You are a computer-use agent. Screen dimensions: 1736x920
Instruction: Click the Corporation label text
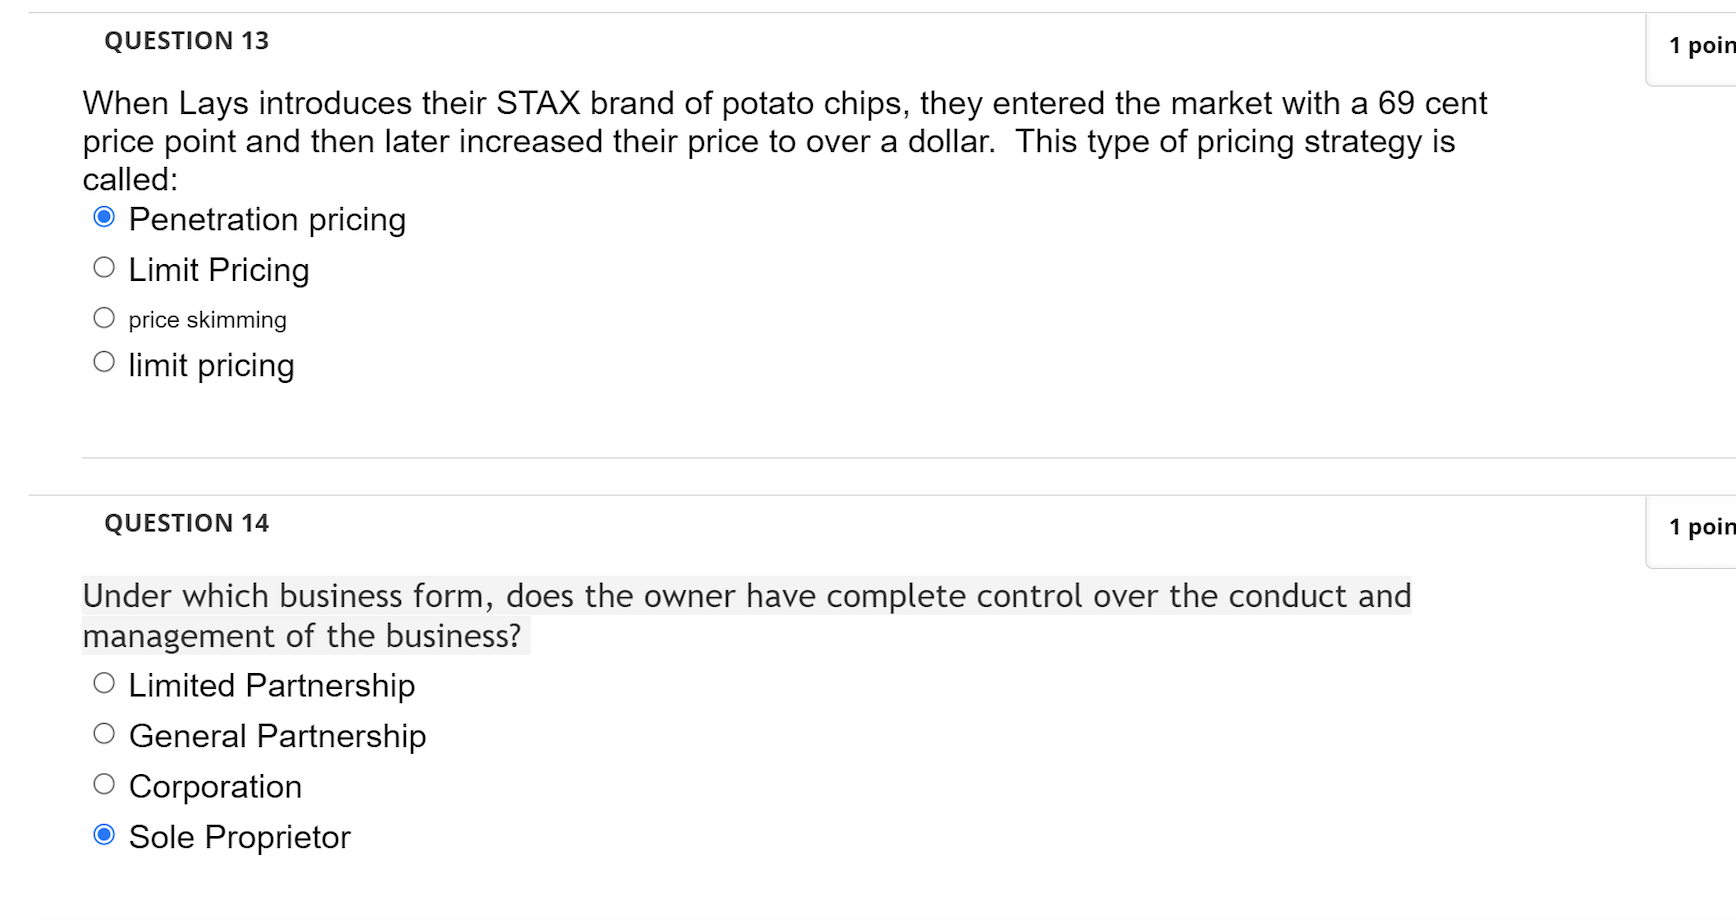point(214,786)
